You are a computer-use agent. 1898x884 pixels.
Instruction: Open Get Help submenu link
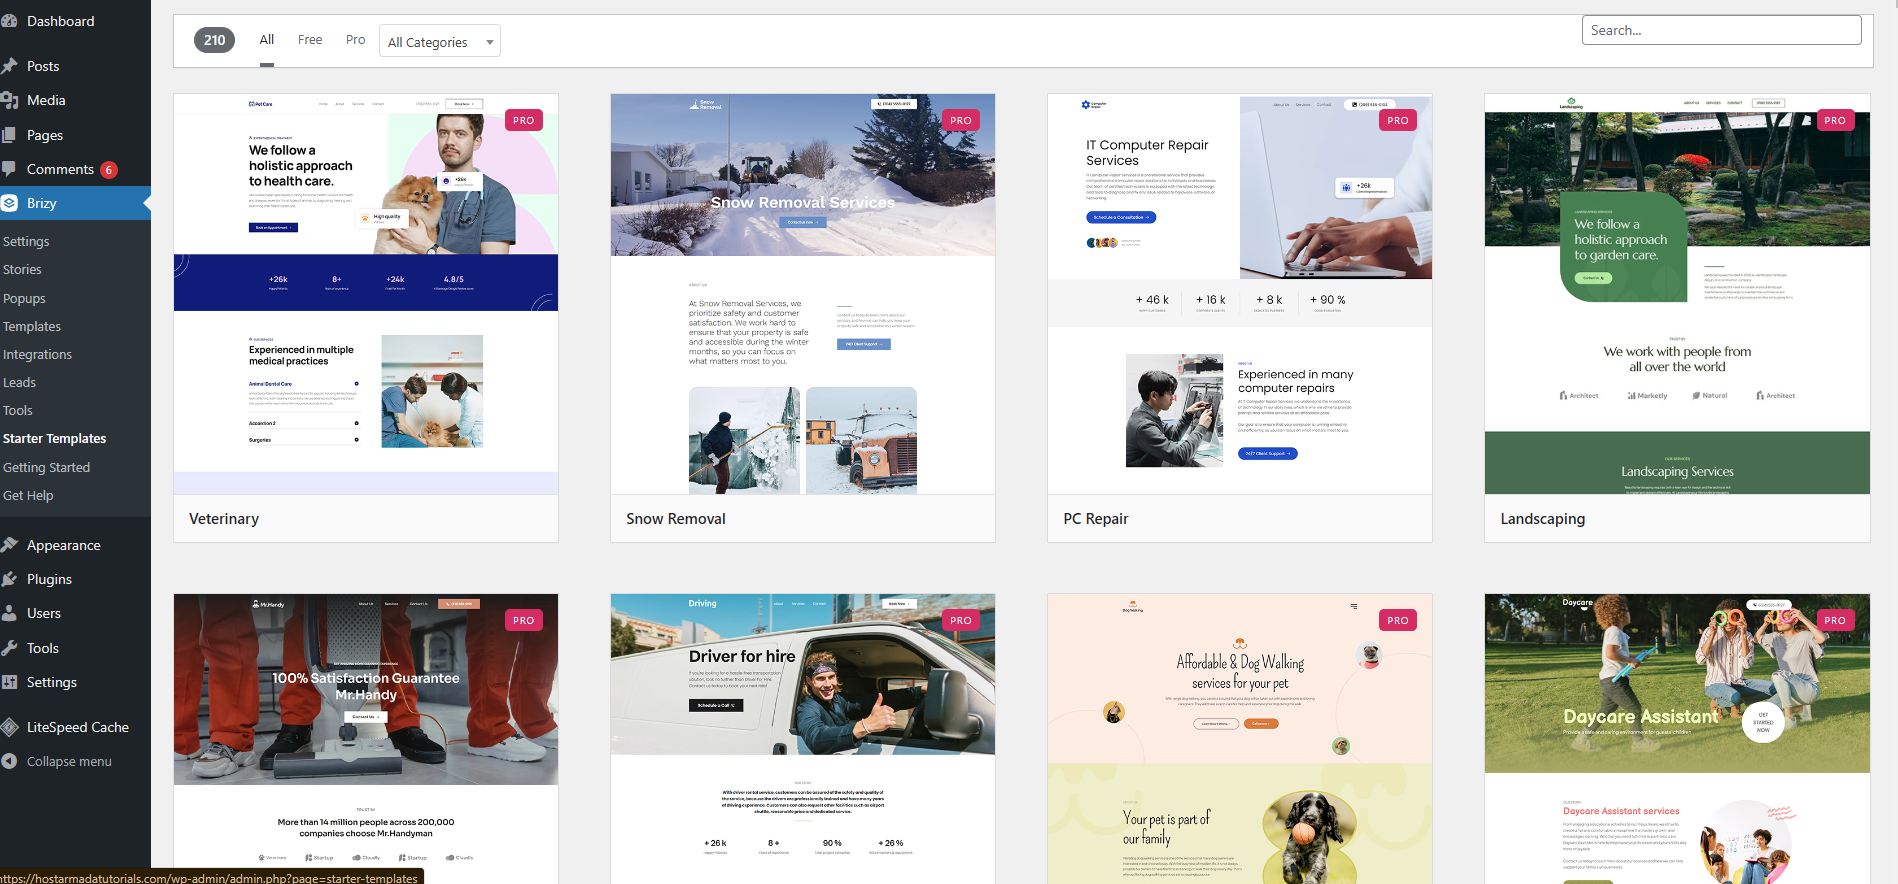(x=28, y=496)
